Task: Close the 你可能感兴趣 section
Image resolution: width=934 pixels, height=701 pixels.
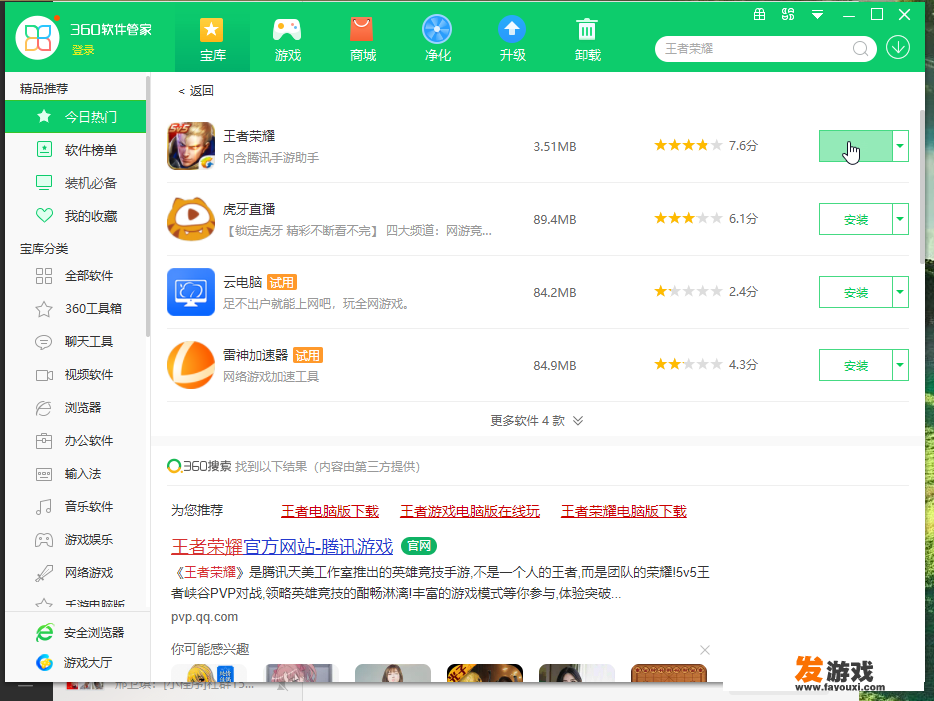Action: click(705, 650)
